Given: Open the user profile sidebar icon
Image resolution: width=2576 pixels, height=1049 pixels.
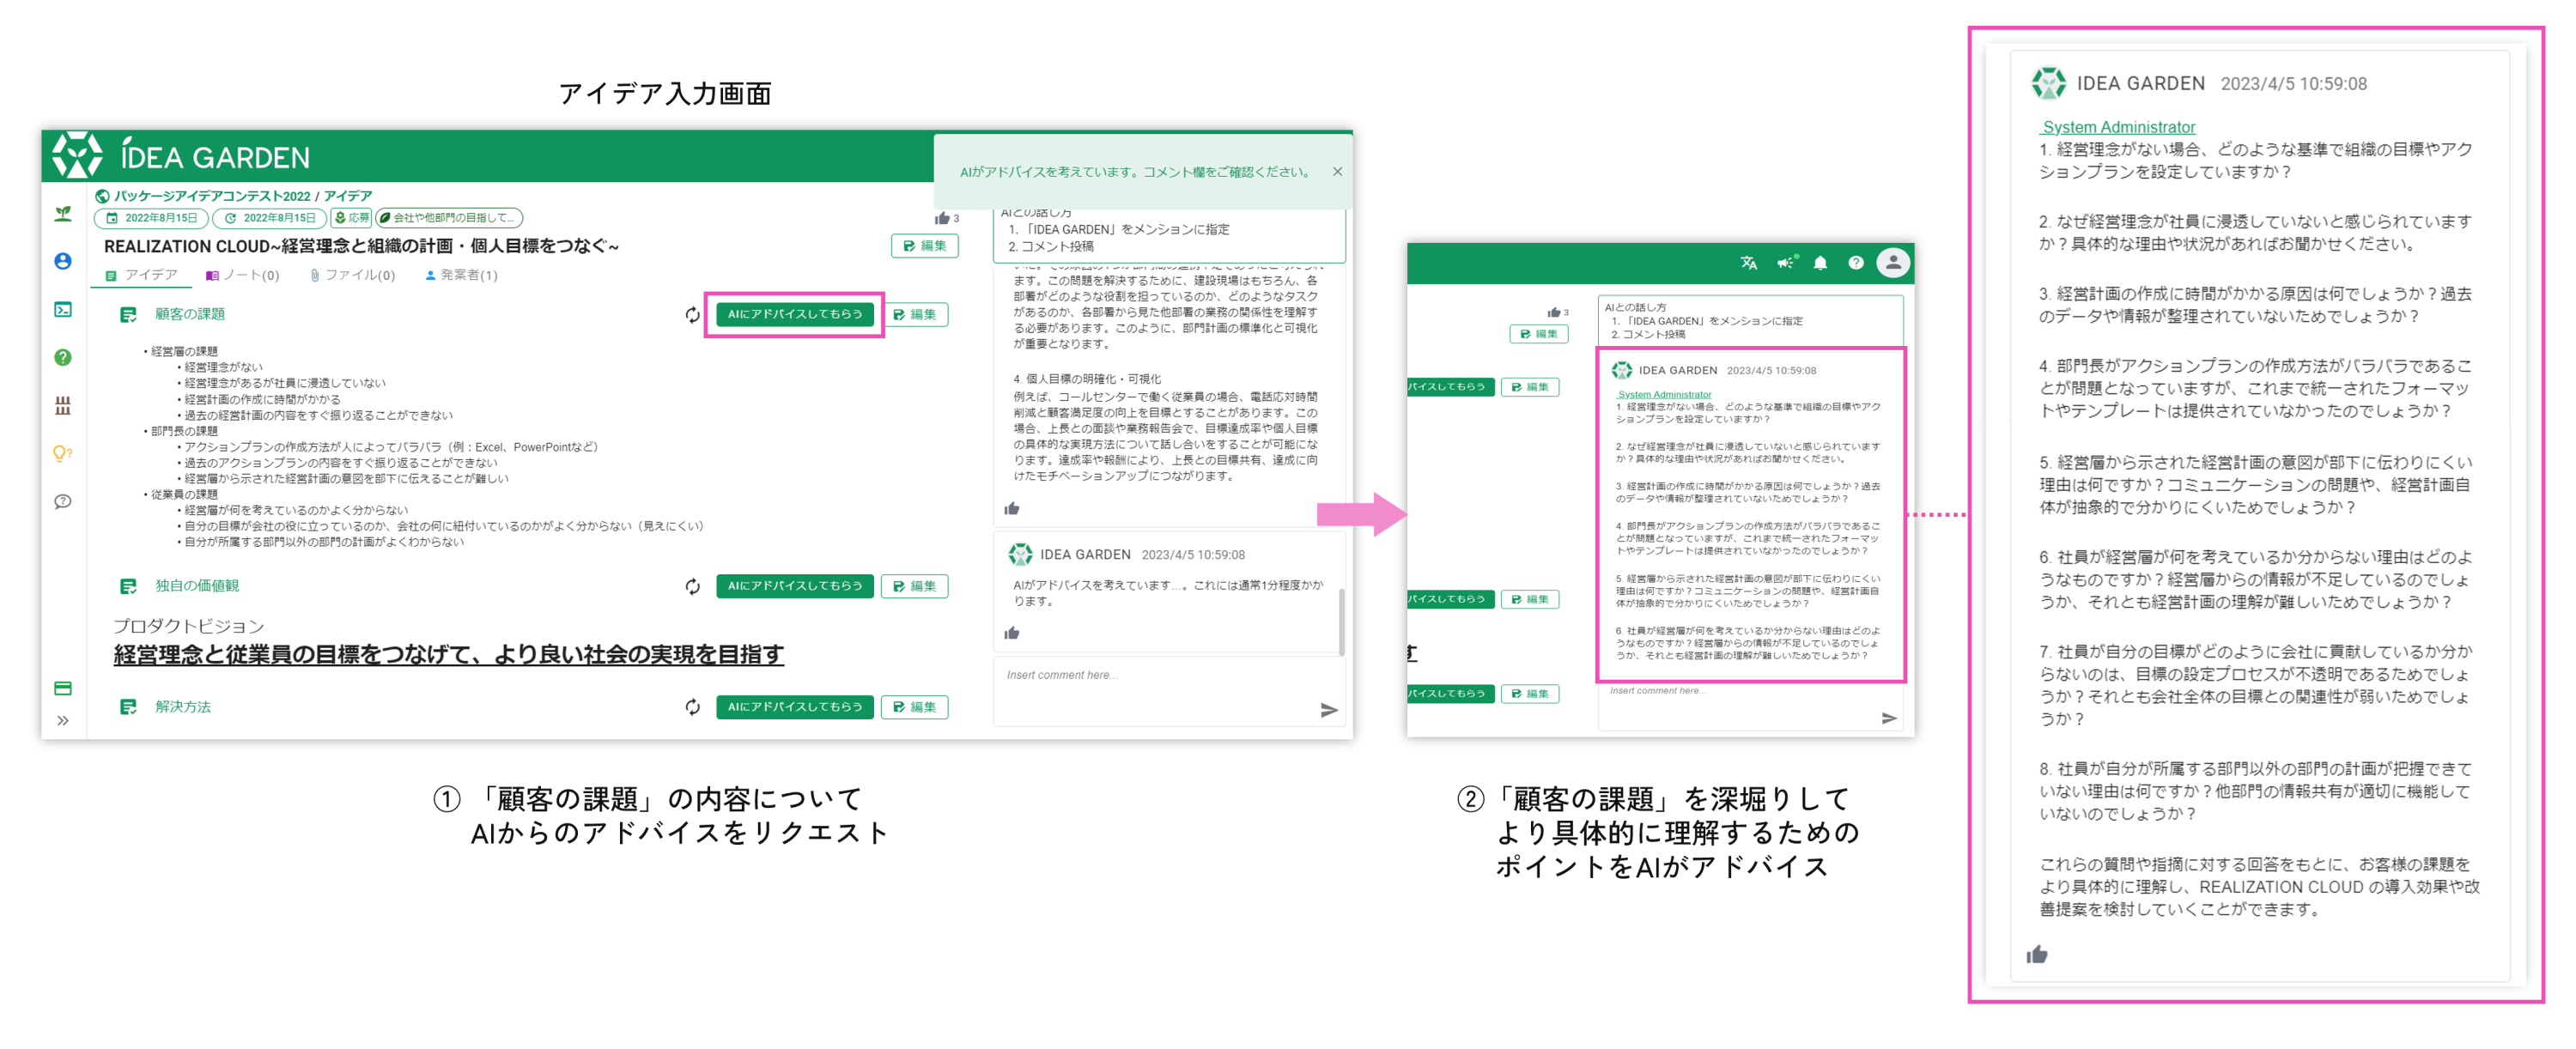Looking at the screenshot, I should 63,261.
